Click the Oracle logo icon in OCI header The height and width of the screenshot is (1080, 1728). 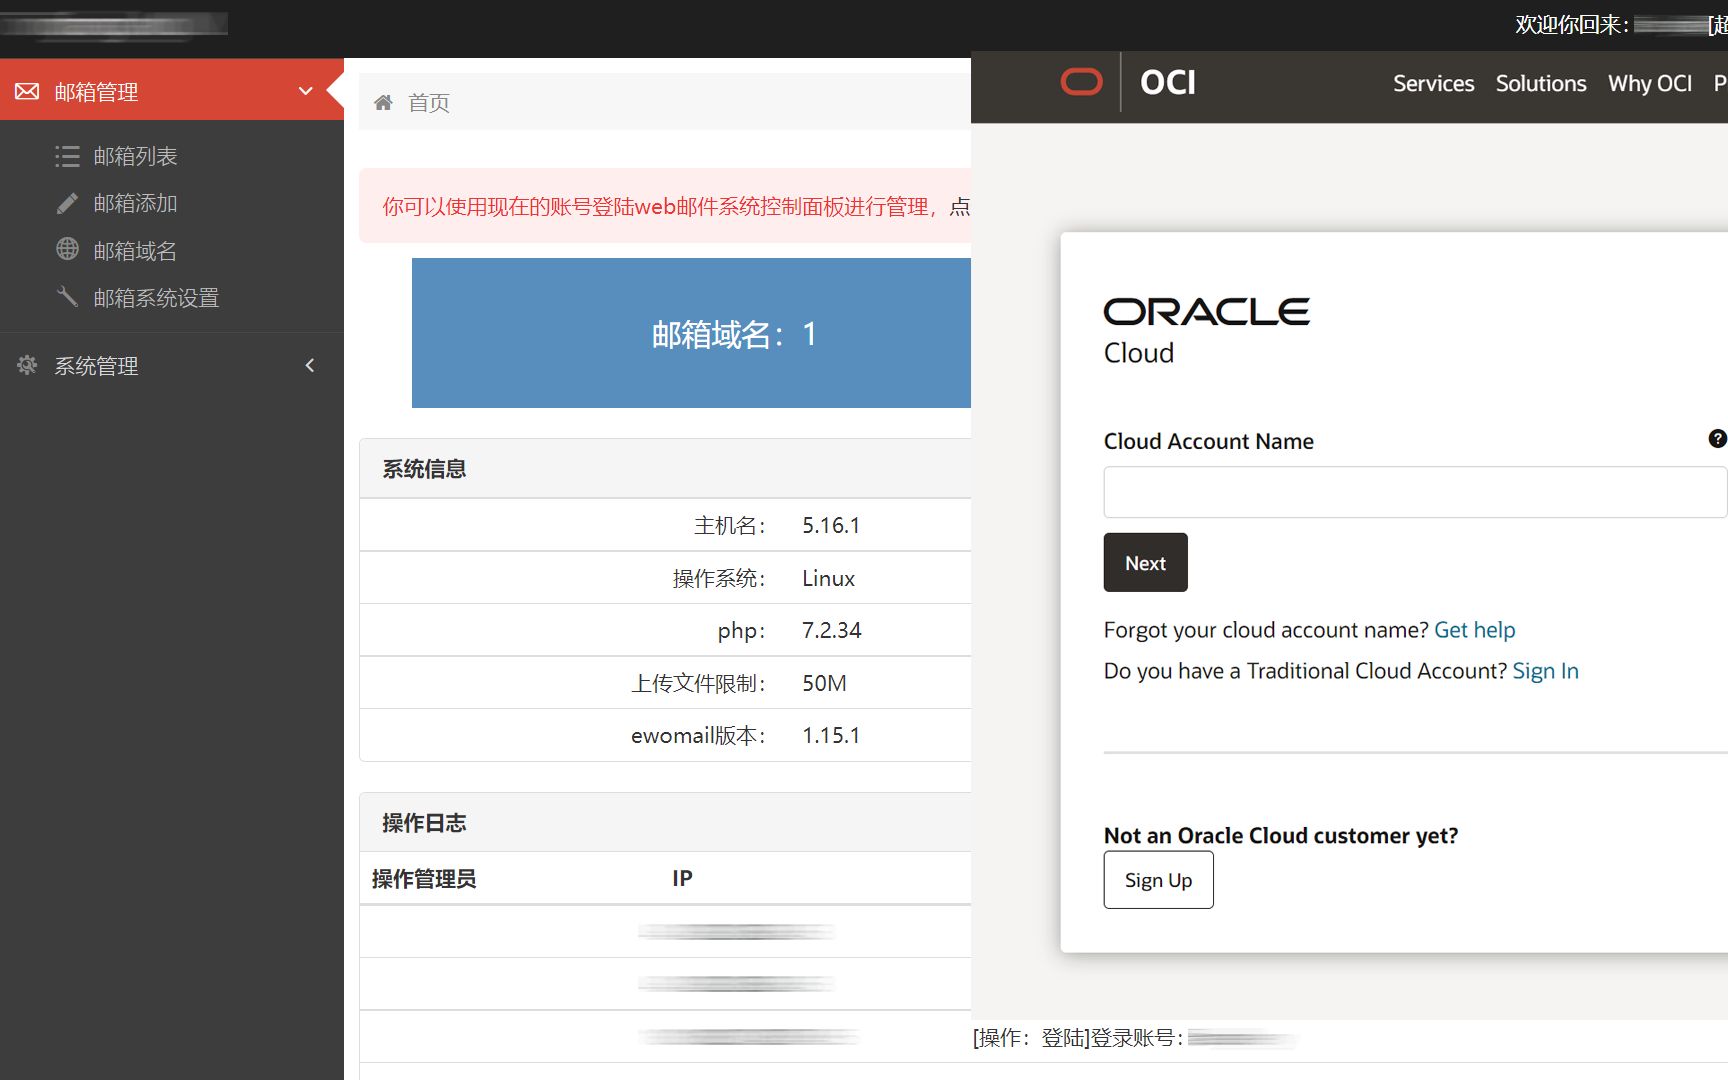[x=1081, y=82]
